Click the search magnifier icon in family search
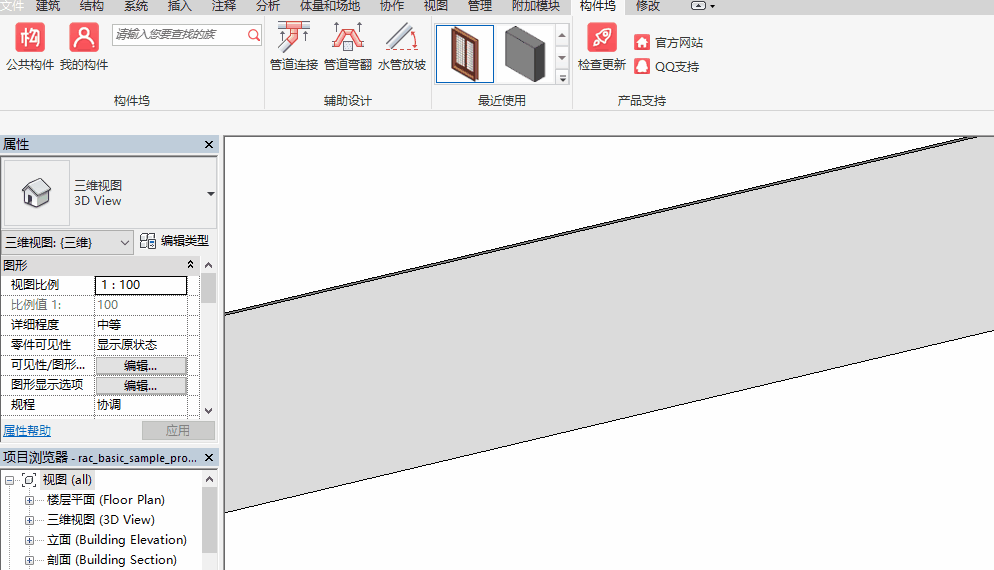Image resolution: width=994 pixels, height=570 pixels. pos(254,34)
